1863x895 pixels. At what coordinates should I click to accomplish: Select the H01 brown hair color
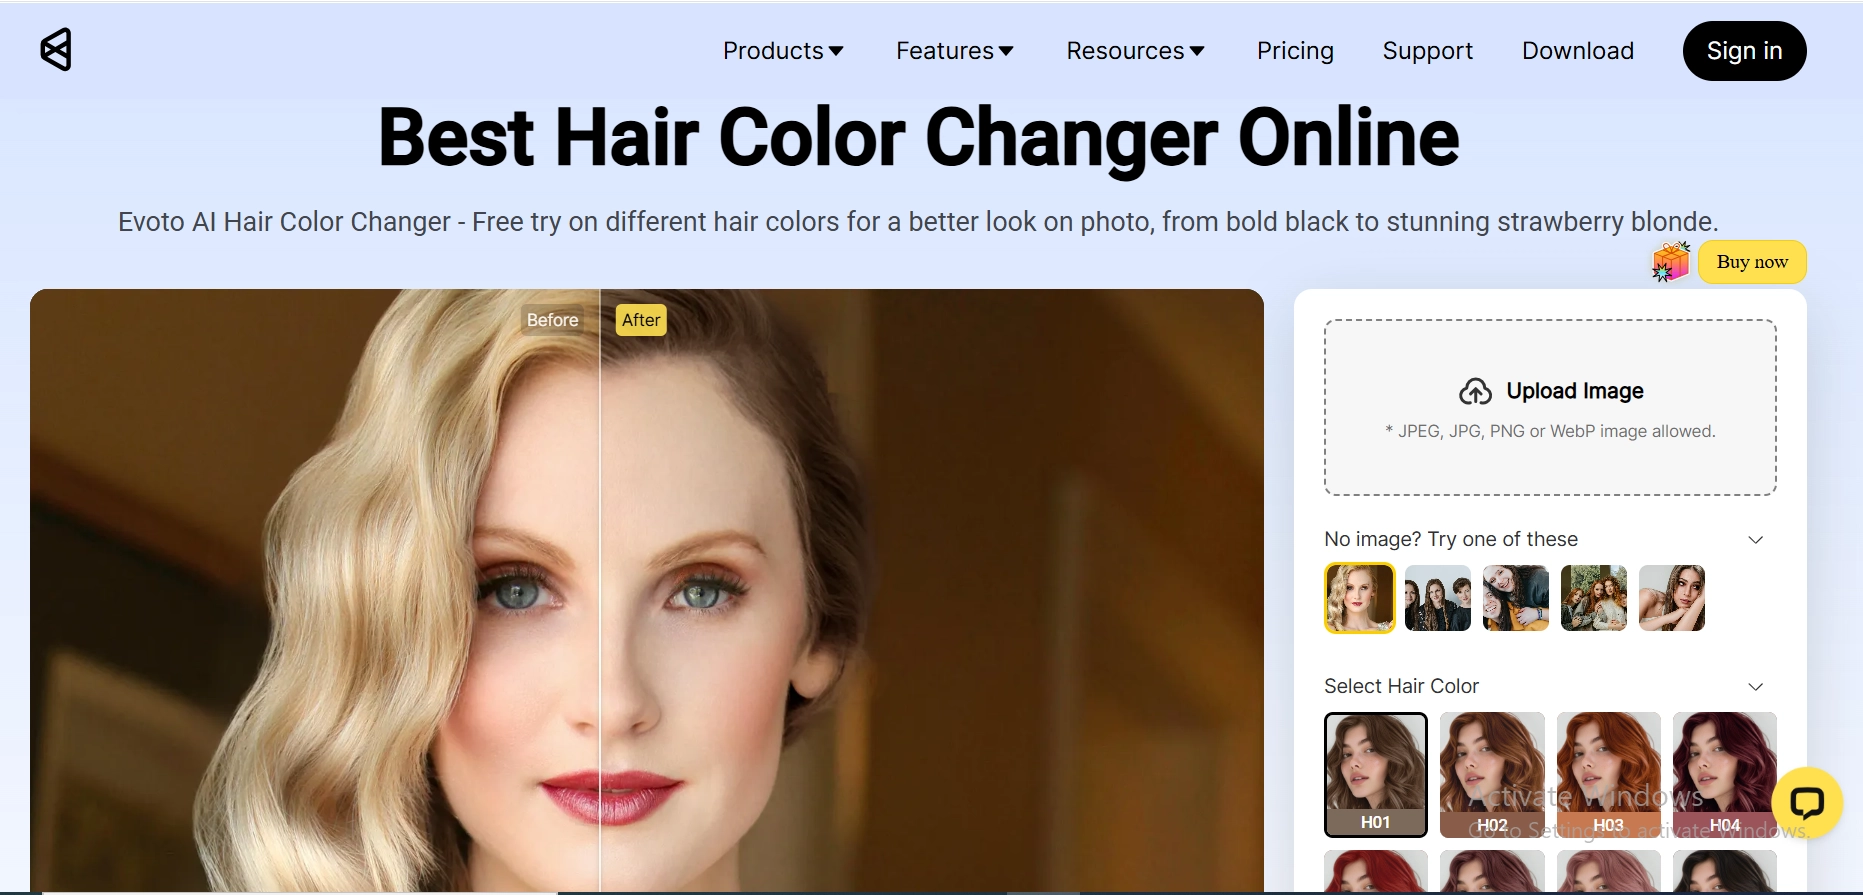pyautogui.click(x=1375, y=774)
